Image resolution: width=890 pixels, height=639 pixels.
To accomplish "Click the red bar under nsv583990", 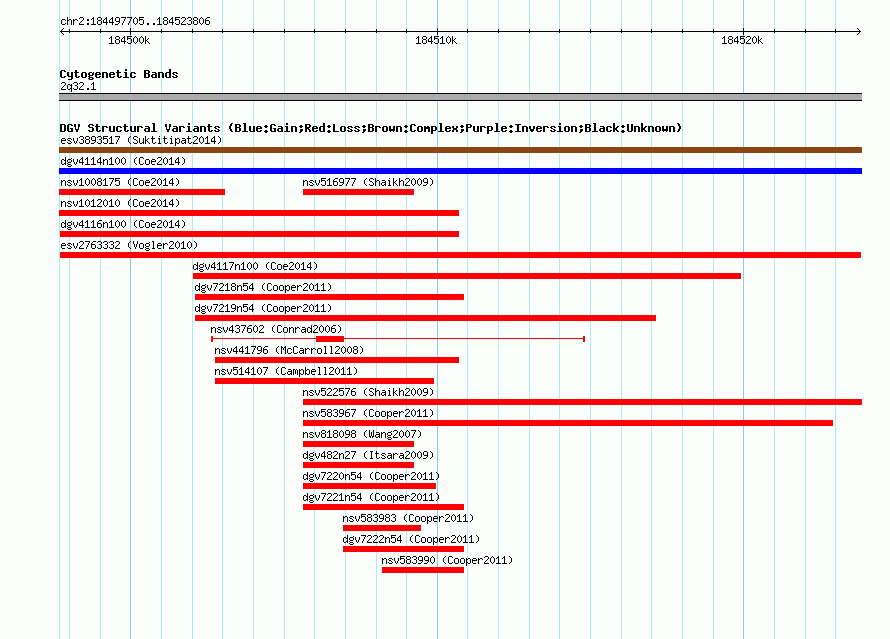I will [423, 570].
